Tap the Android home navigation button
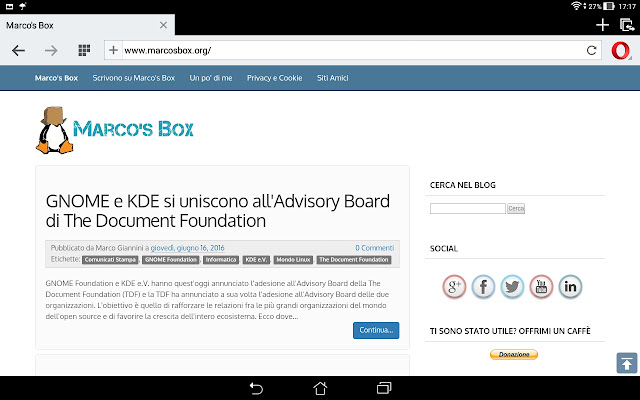 (x=320, y=388)
